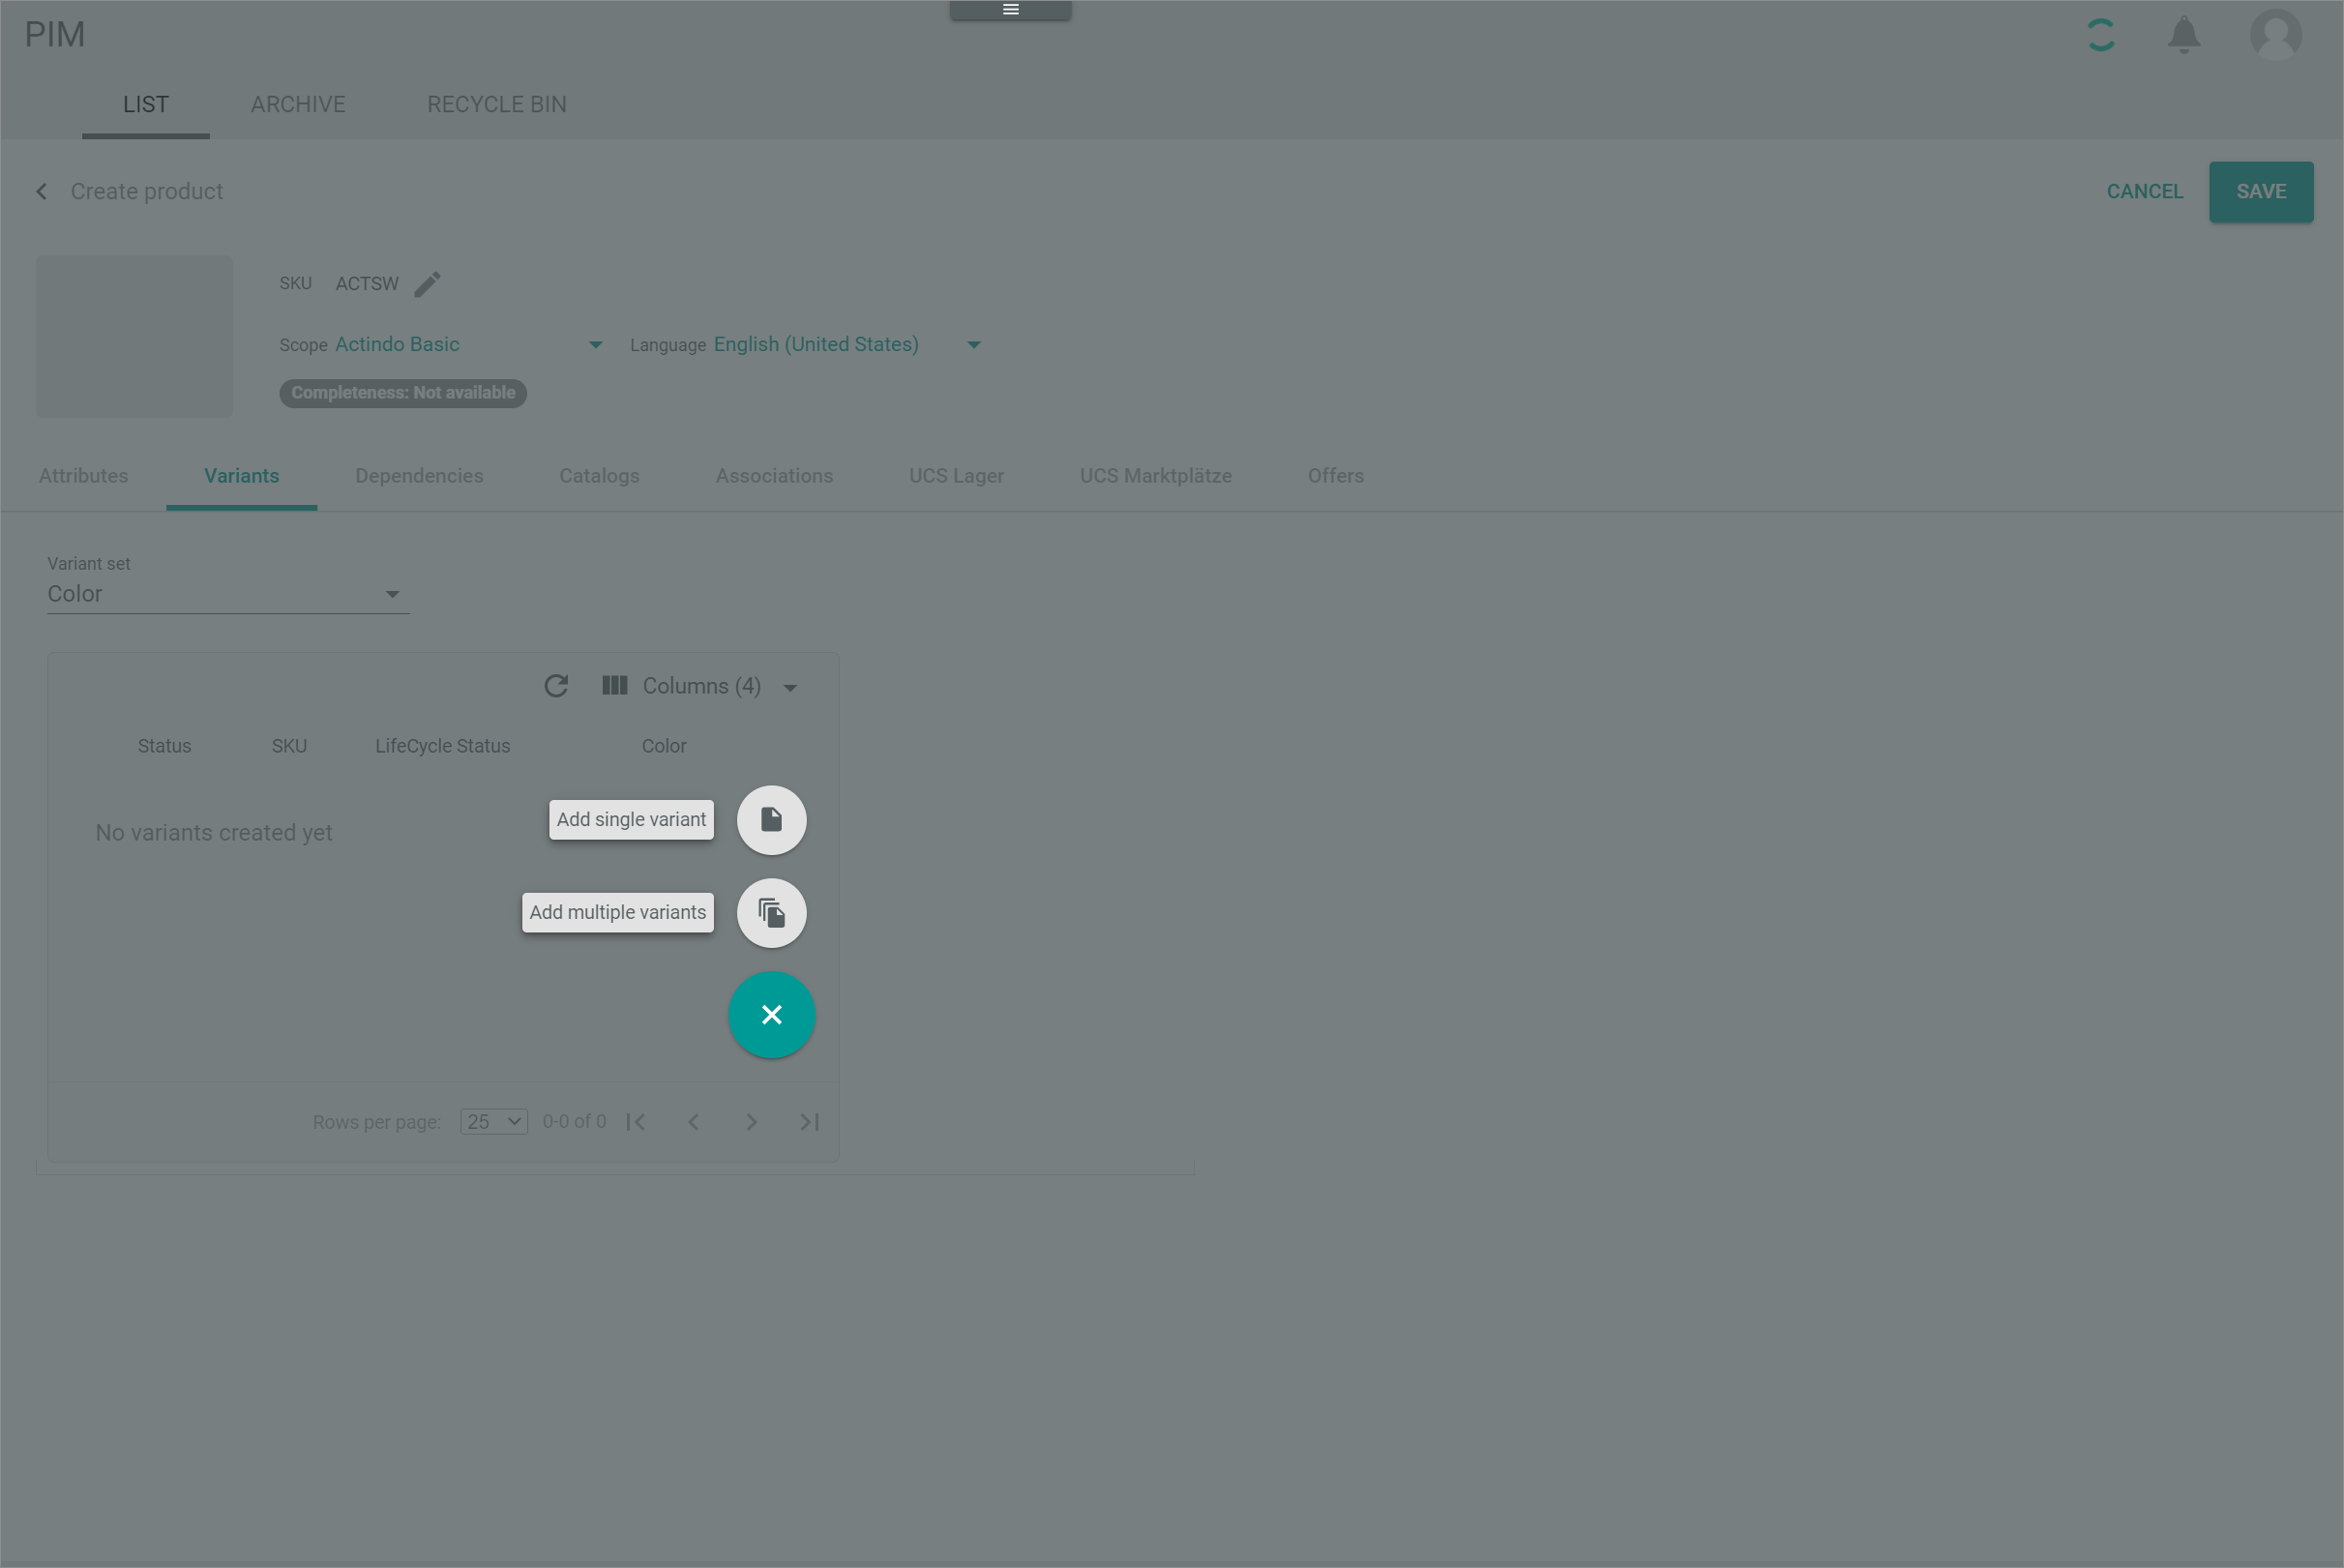Switch to the Dependencies tab
This screenshot has width=2344, height=1568.
tap(418, 474)
